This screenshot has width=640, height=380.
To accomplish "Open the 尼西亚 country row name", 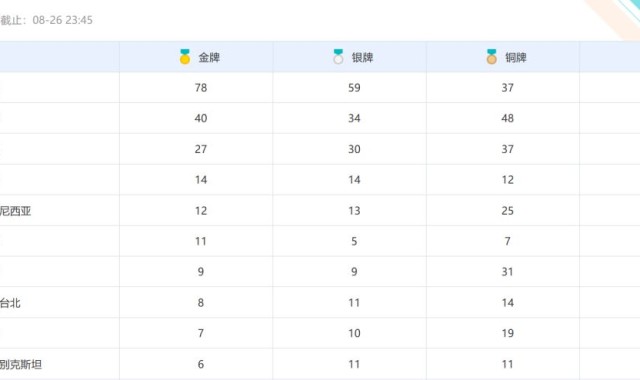I will click(x=16, y=211).
